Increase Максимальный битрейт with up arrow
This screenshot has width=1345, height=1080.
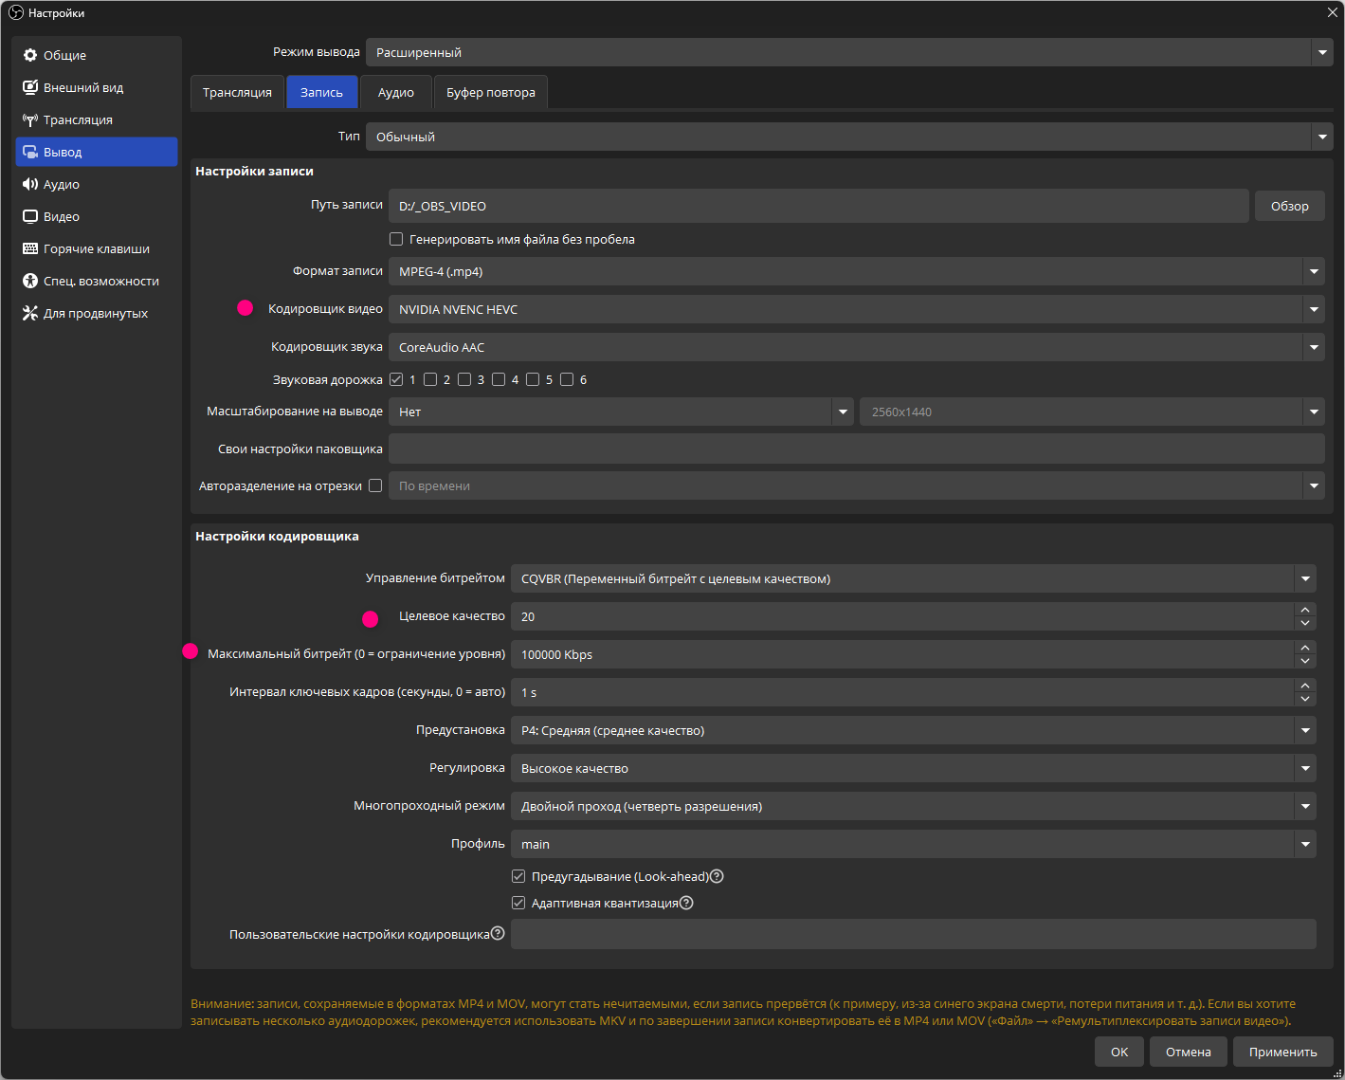point(1305,647)
